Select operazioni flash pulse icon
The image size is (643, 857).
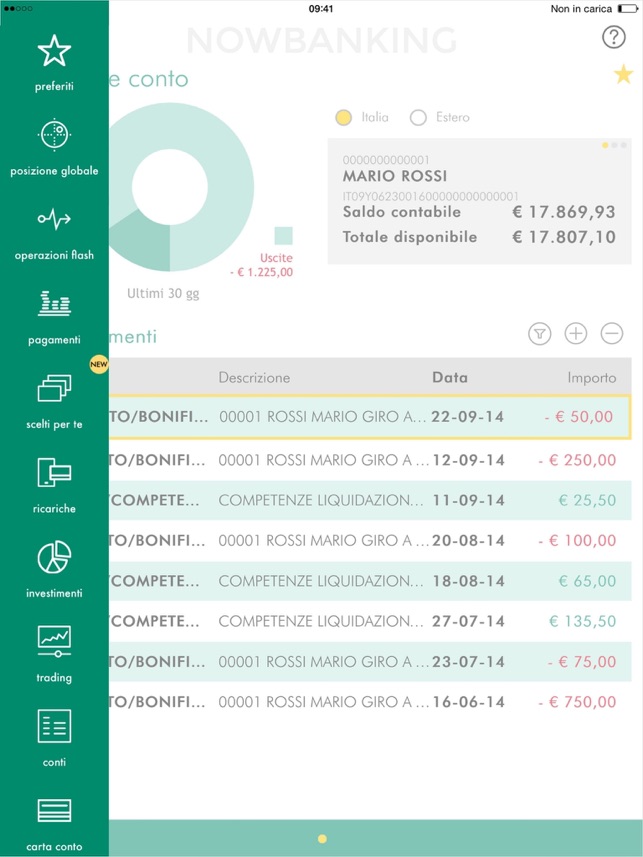click(54, 219)
